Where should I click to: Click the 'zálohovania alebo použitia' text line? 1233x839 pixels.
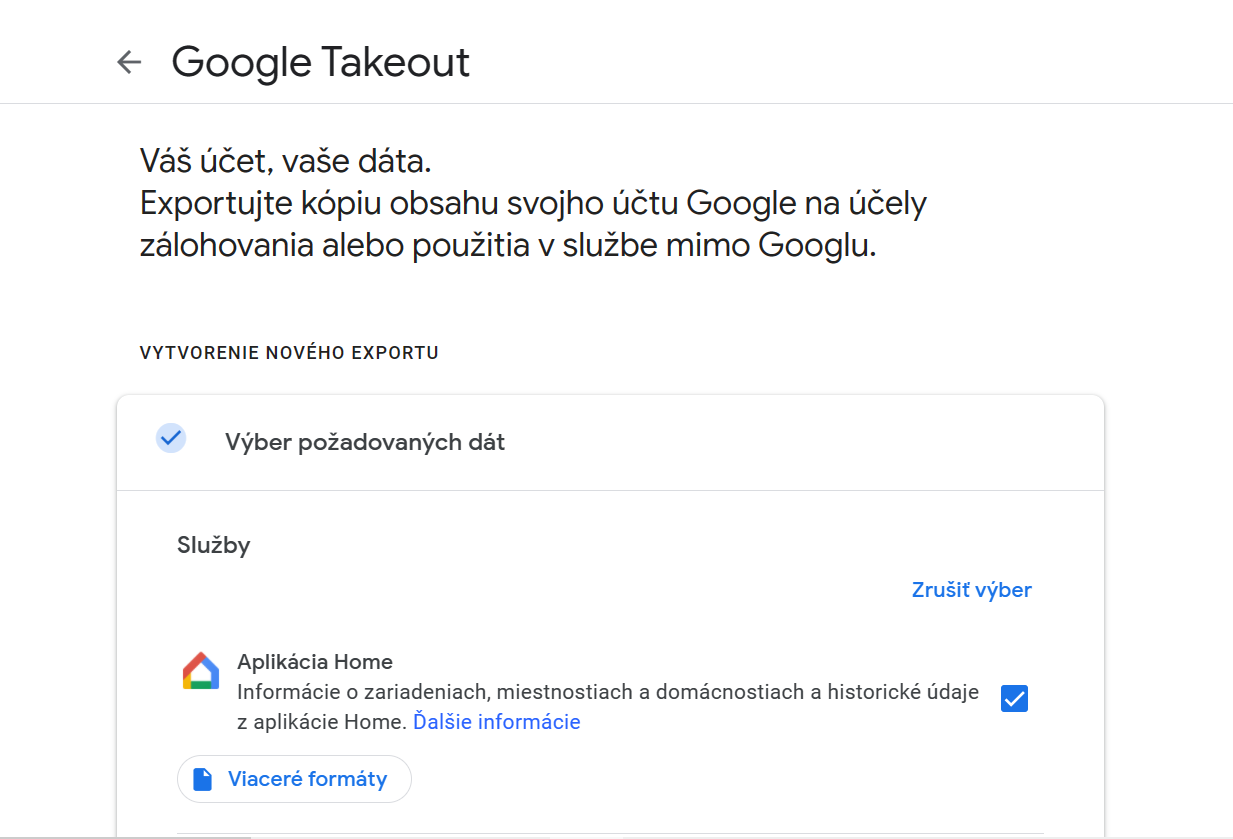[x=508, y=246]
